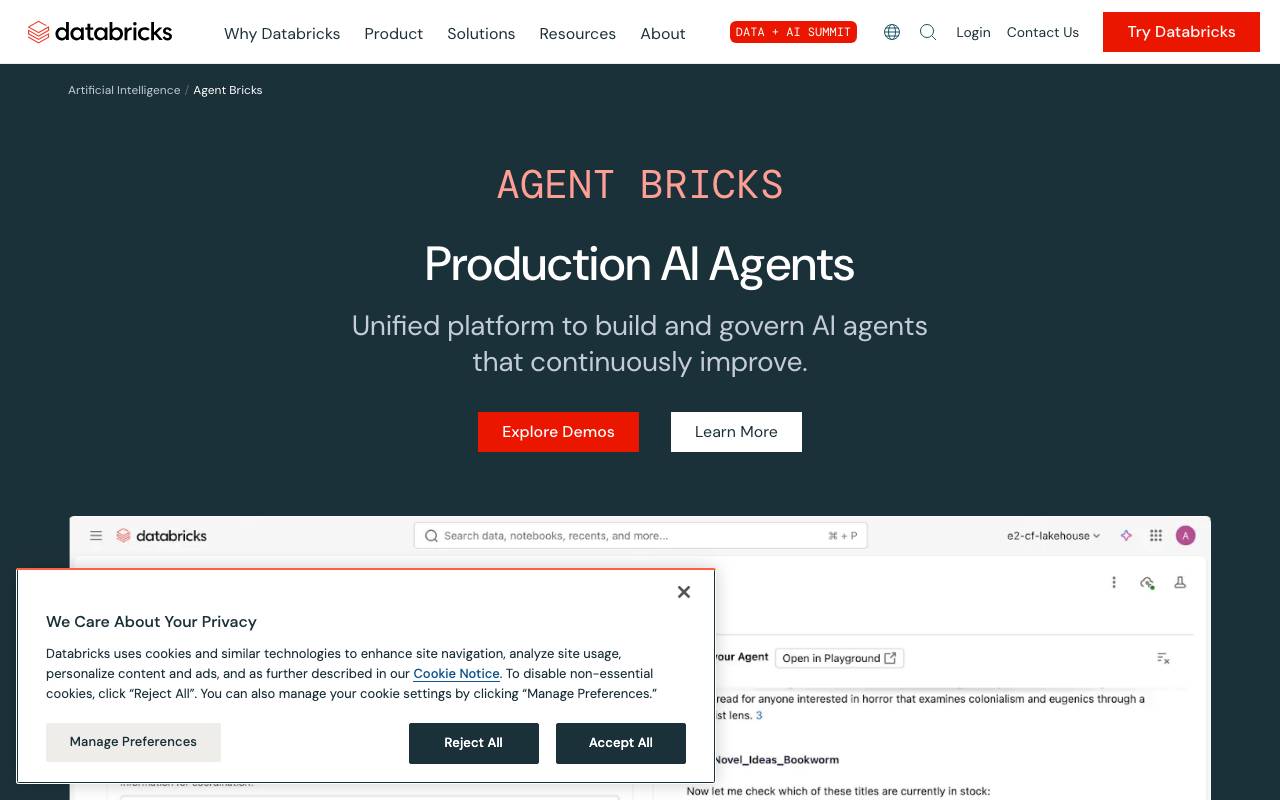Click Manage Preferences button

click(133, 742)
